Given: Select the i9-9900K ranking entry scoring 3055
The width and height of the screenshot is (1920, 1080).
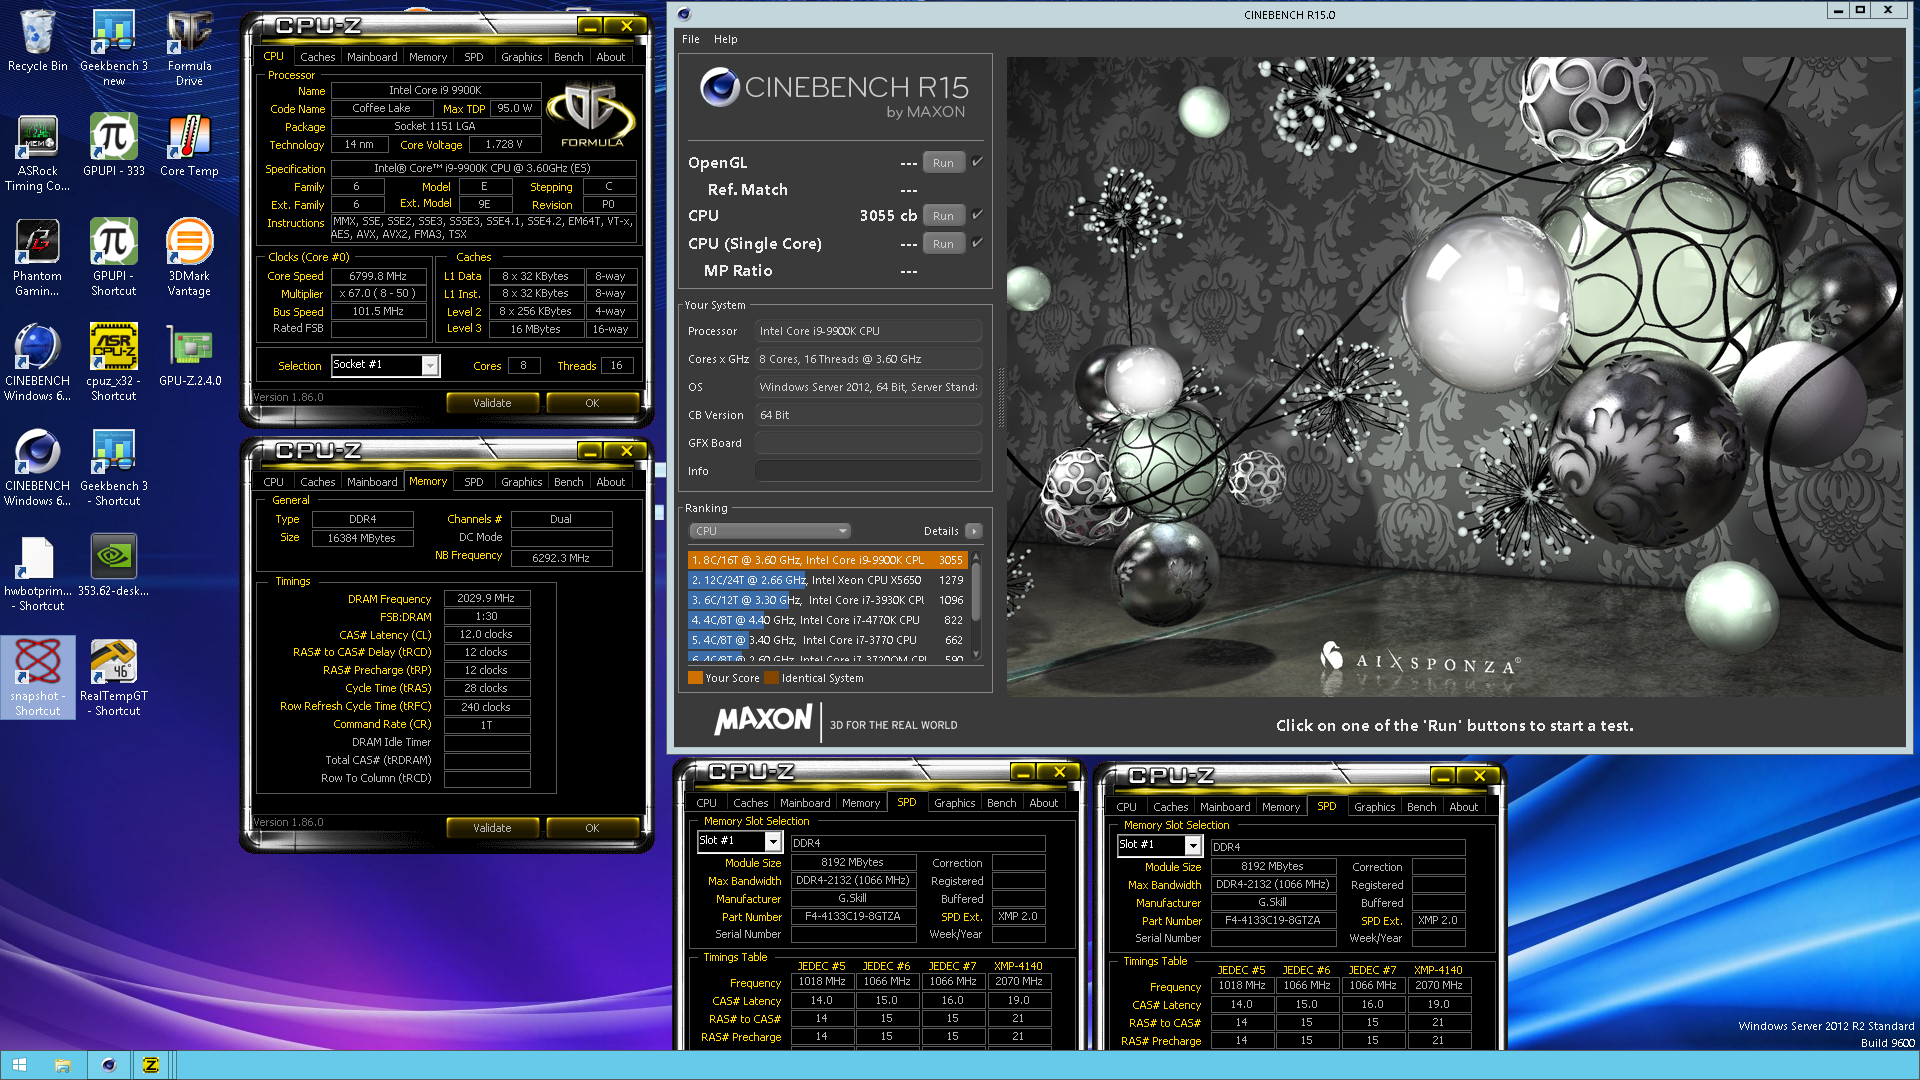Looking at the screenshot, I should click(x=827, y=560).
